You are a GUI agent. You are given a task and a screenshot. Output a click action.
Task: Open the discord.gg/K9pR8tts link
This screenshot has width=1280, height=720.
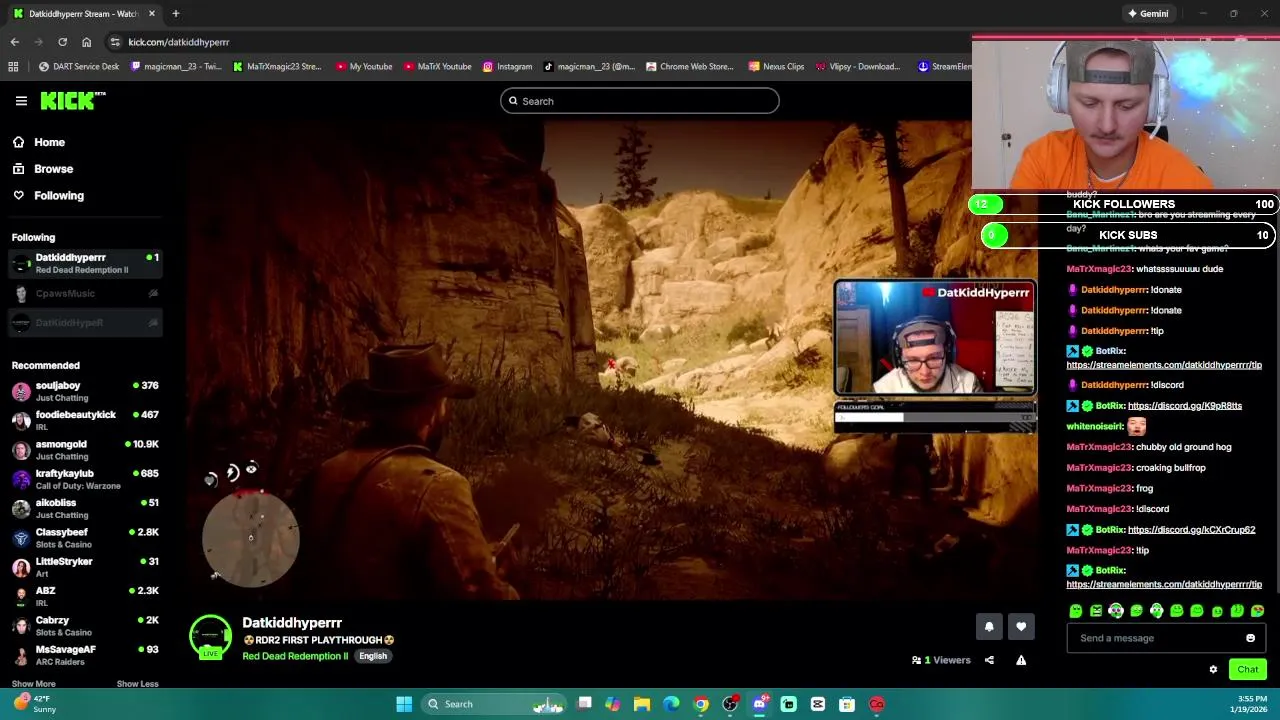1185,406
